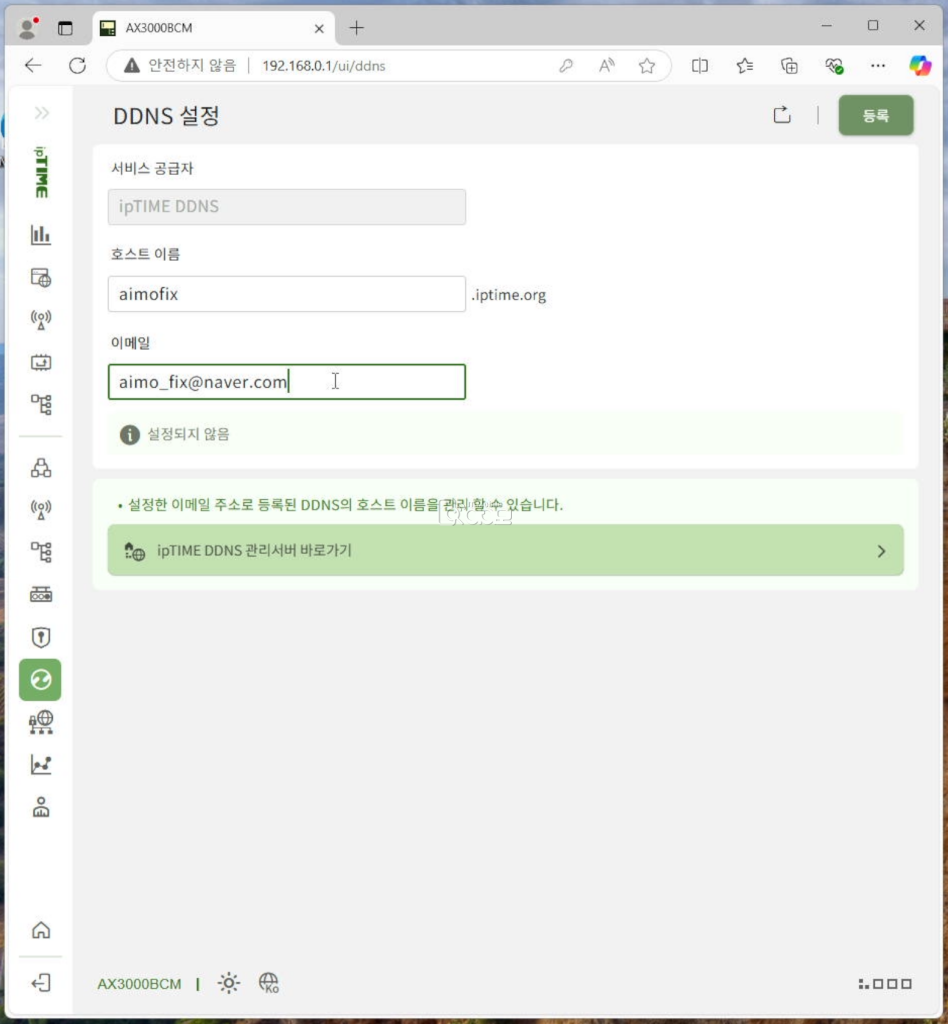Open the upper wireless antenna sidebar icon

point(41,319)
